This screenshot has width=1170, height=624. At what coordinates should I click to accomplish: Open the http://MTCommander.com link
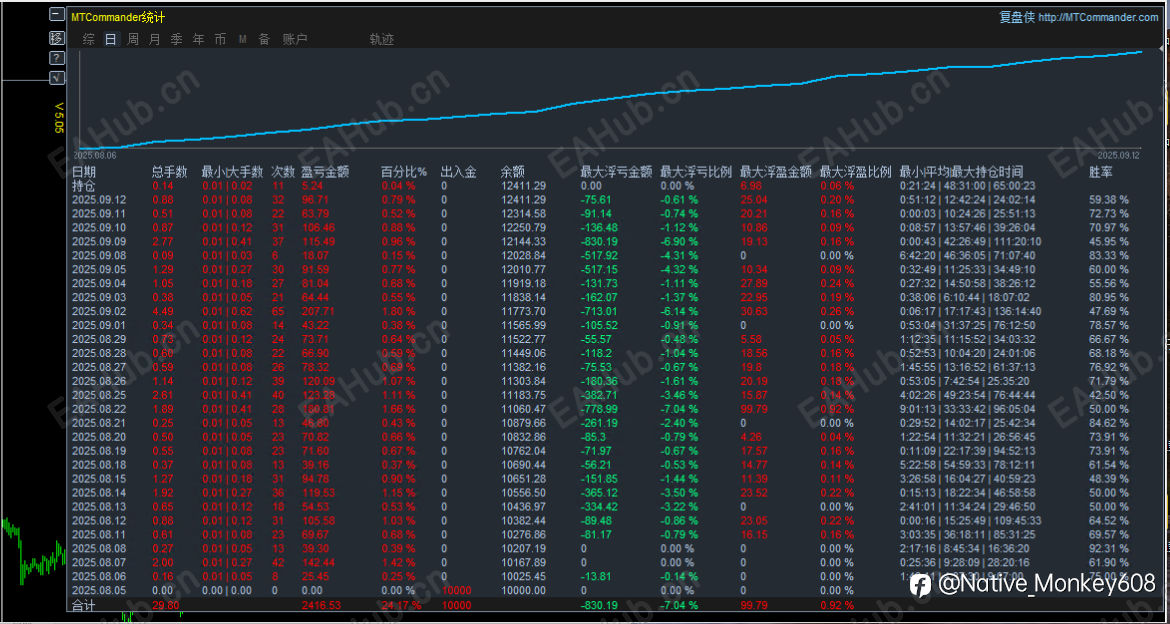(1098, 17)
